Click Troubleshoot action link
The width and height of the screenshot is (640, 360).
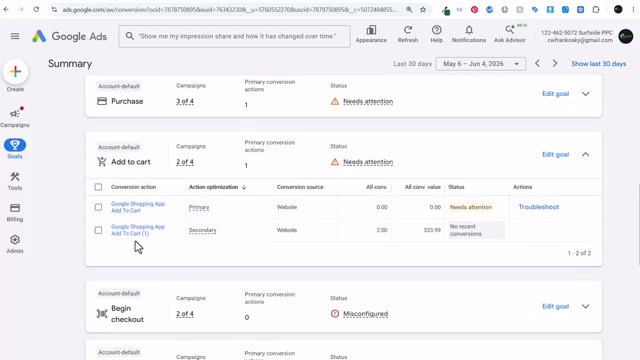(538, 207)
